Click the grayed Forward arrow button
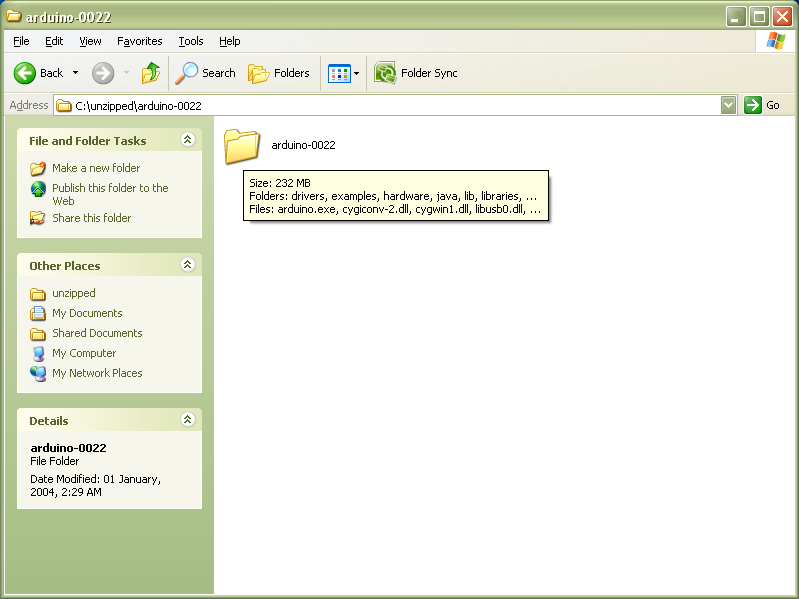 103,73
